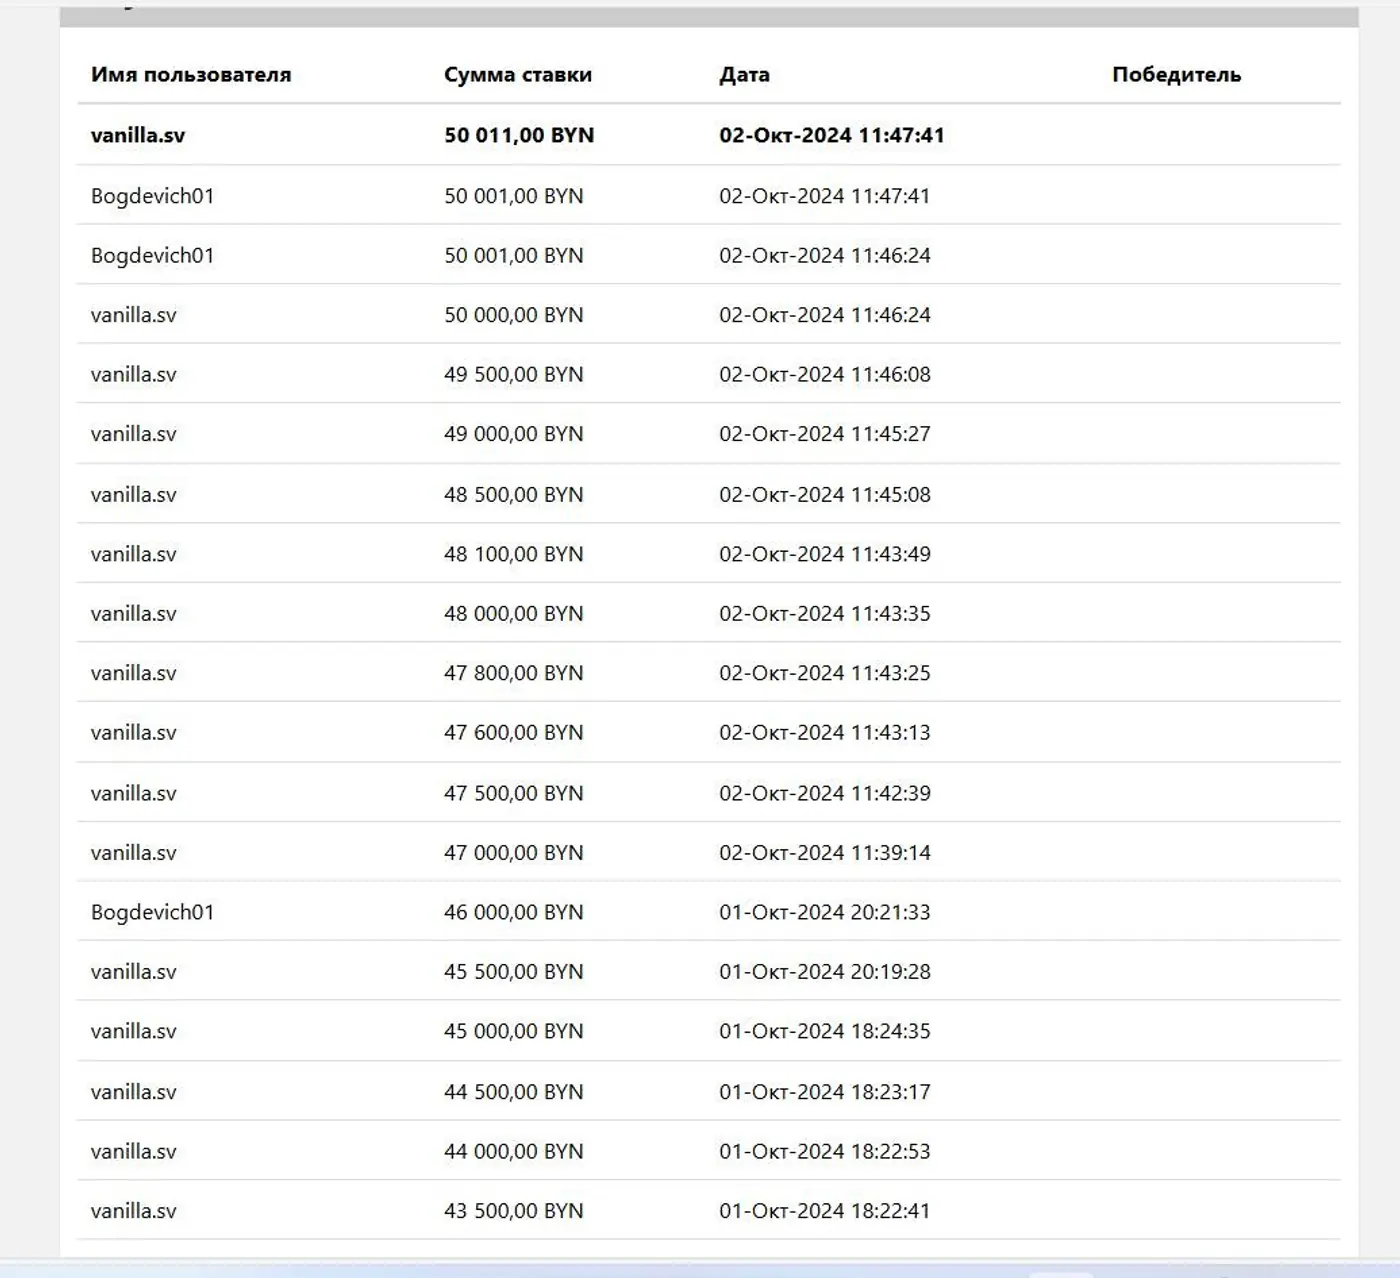
Task: Select the bold vanilla.sv username in top row
Action: [x=138, y=135]
